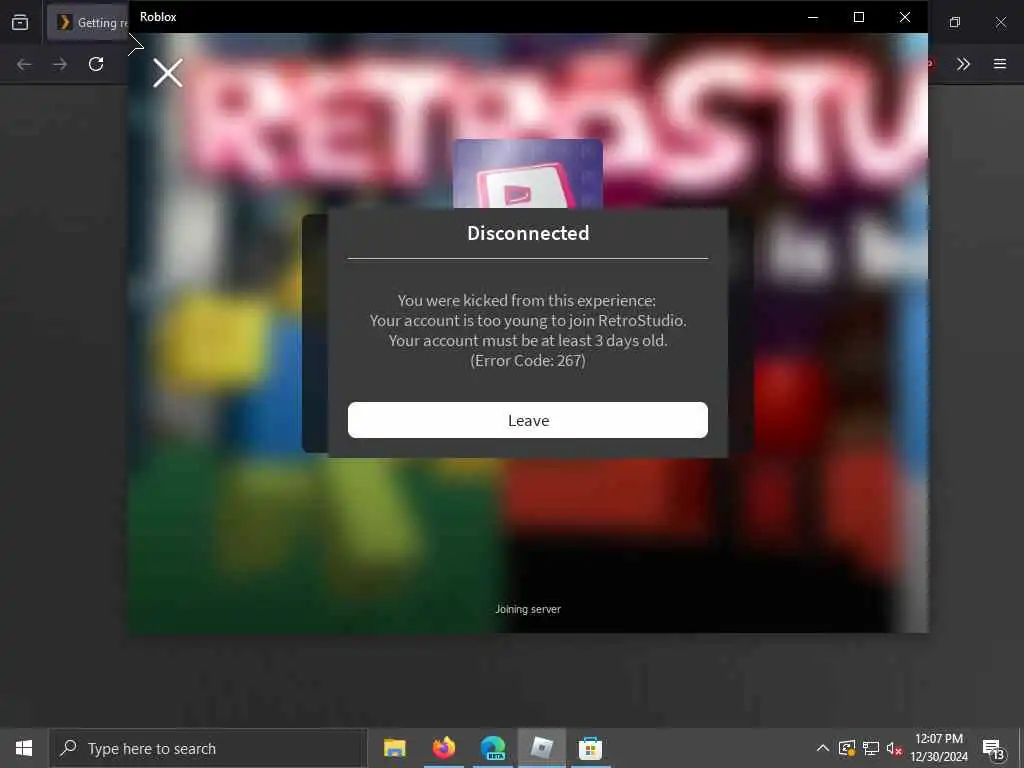This screenshot has width=1024, height=768.
Task: Click the 'Joining server' status text
Action: pyautogui.click(x=528, y=609)
